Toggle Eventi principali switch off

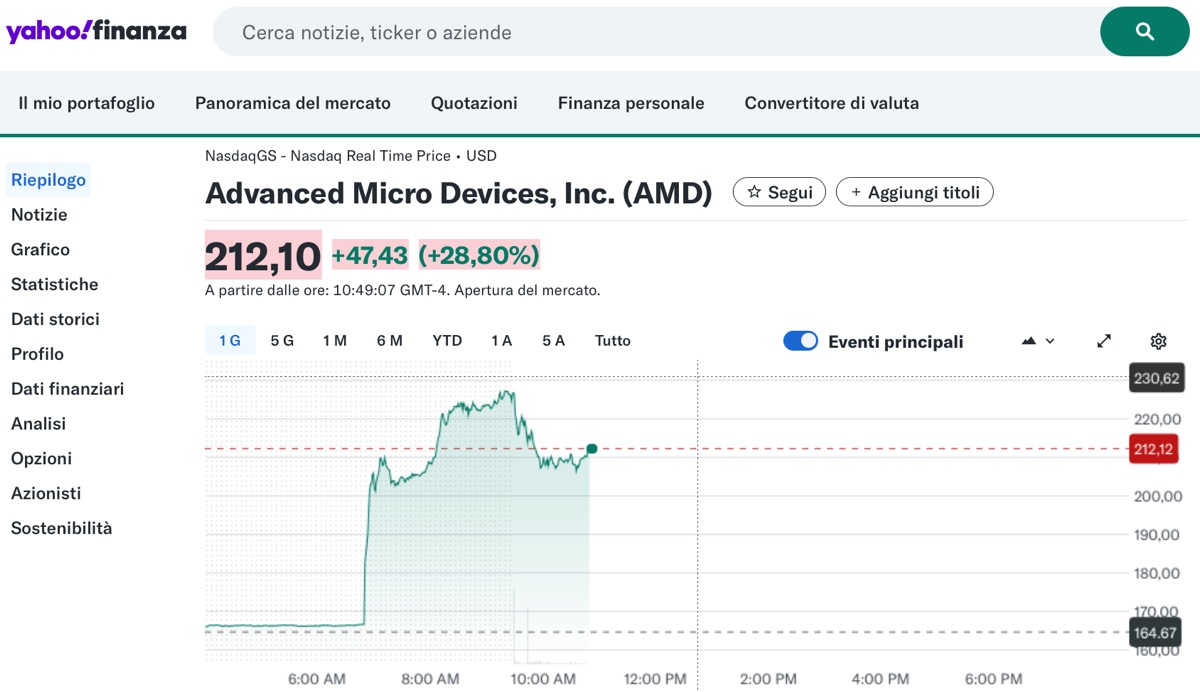point(800,341)
